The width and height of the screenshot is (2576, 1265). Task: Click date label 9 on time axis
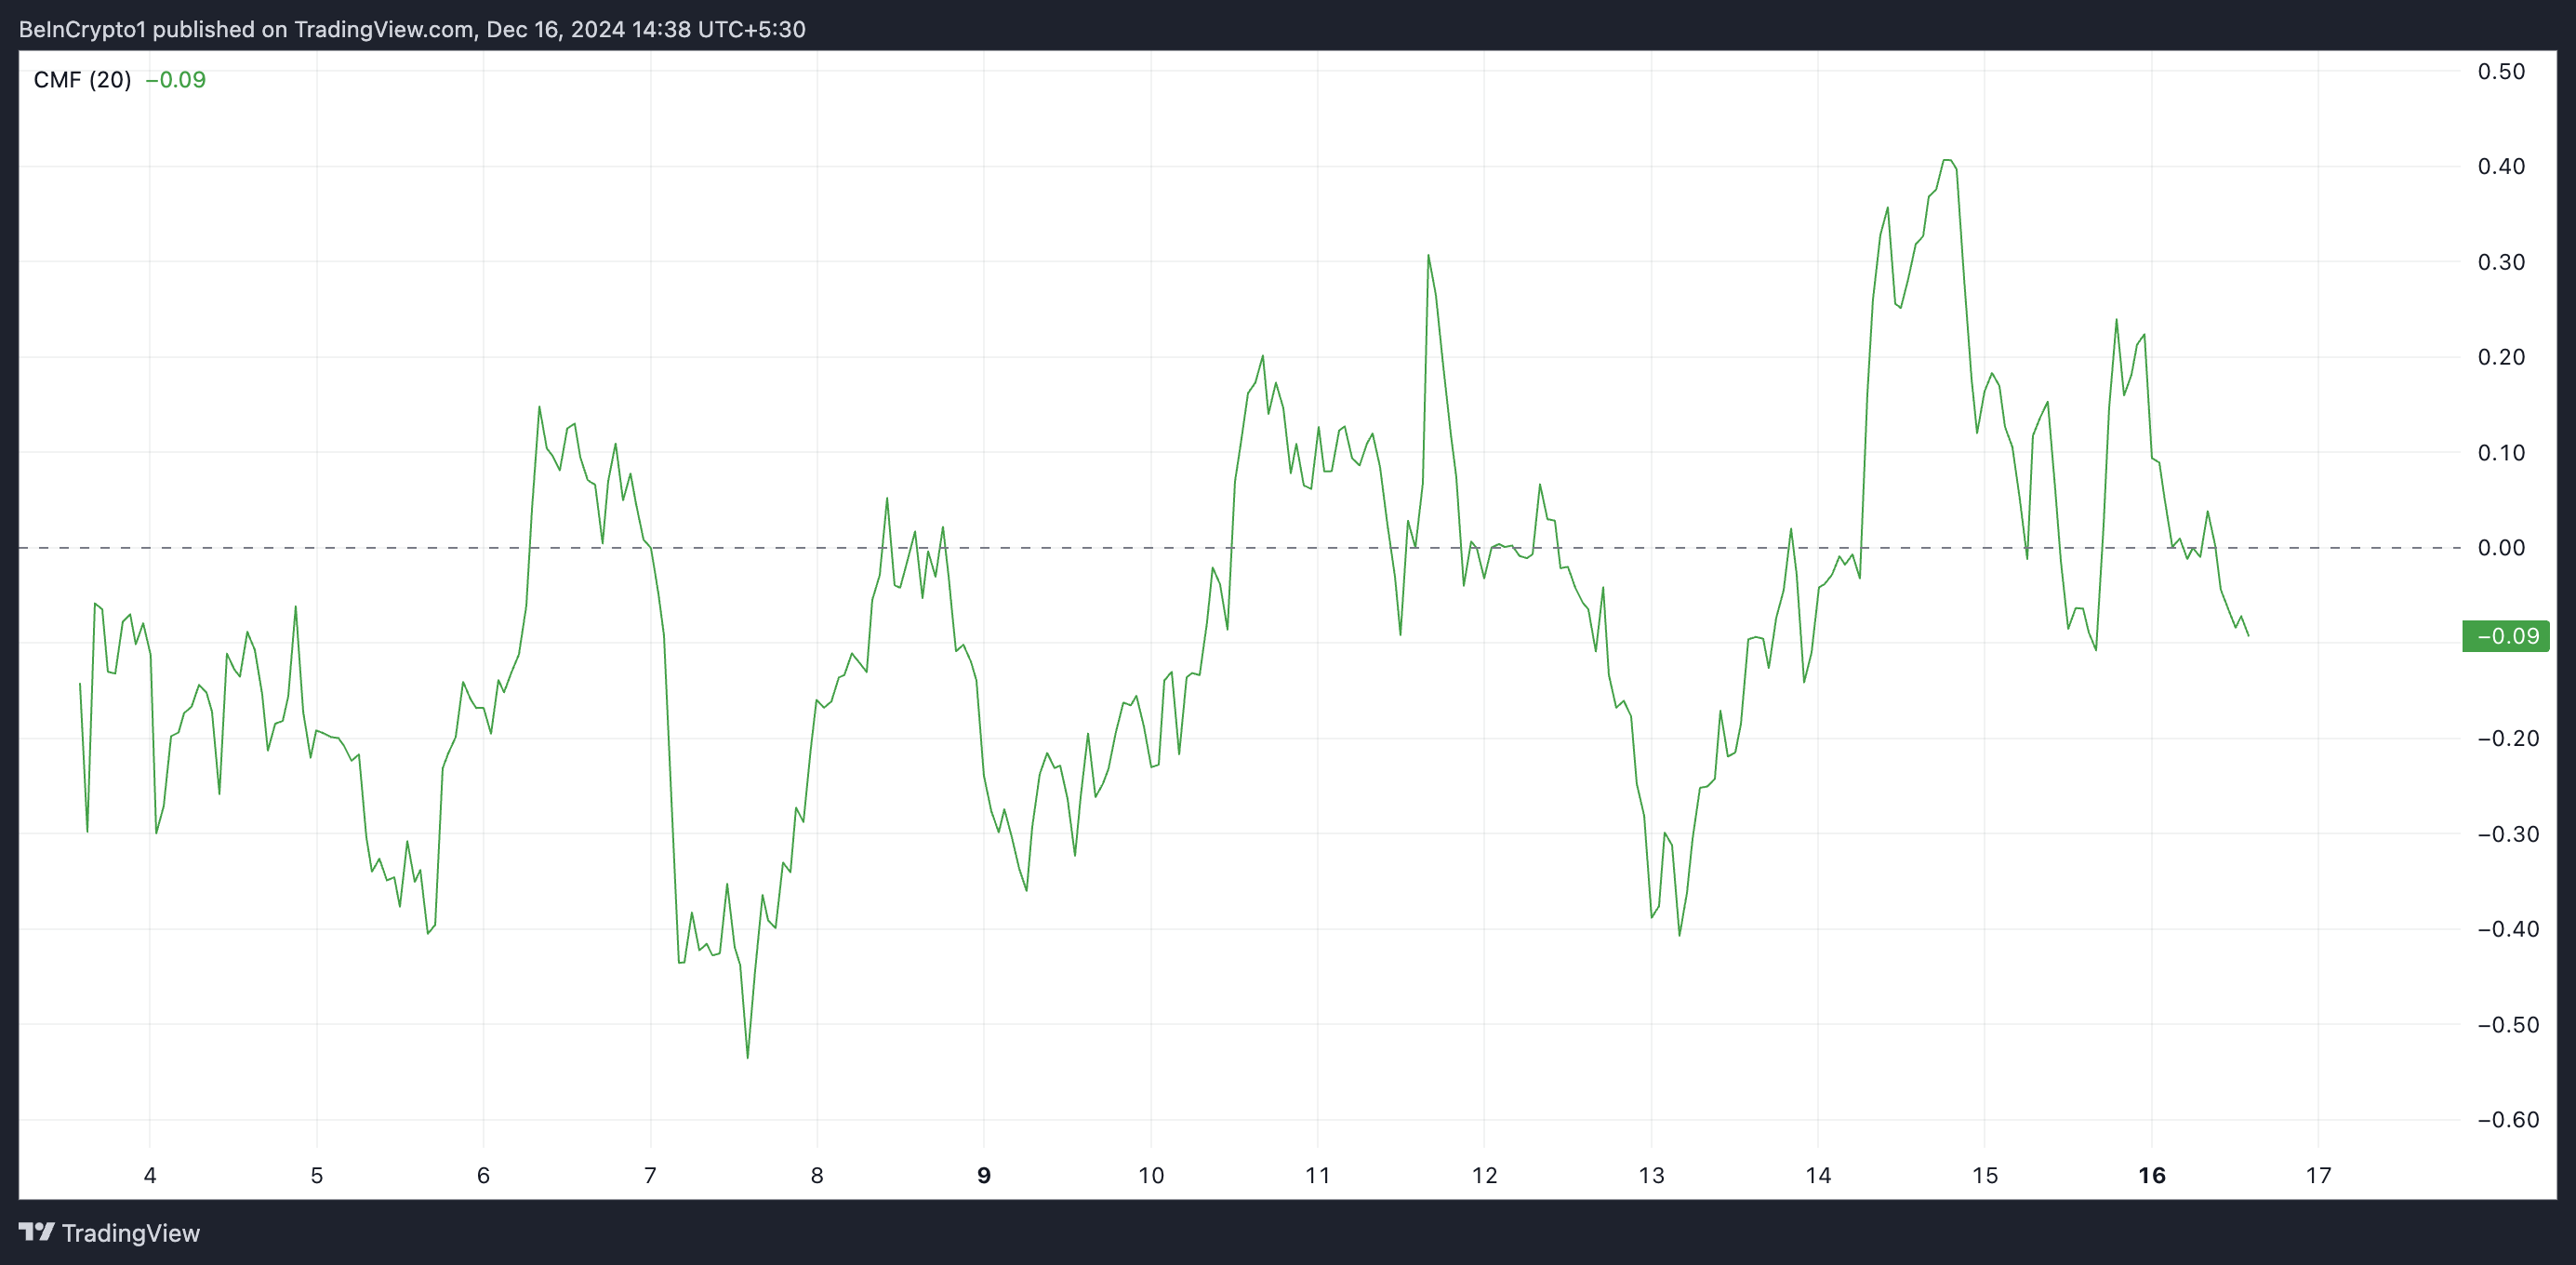[x=984, y=1176]
